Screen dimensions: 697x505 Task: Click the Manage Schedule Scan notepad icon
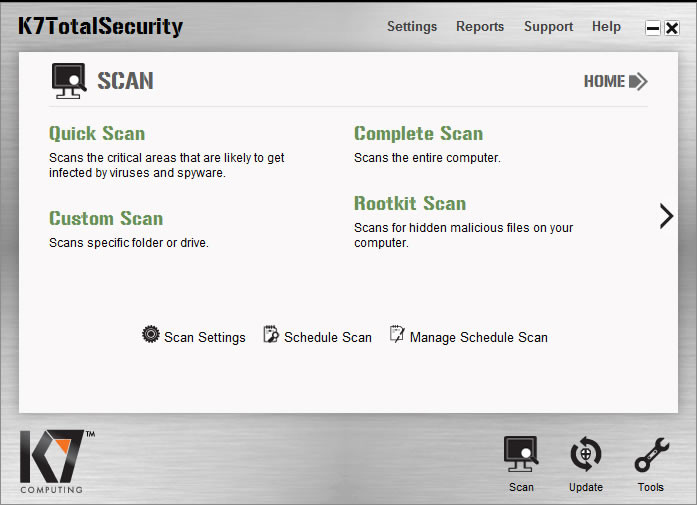tap(397, 334)
